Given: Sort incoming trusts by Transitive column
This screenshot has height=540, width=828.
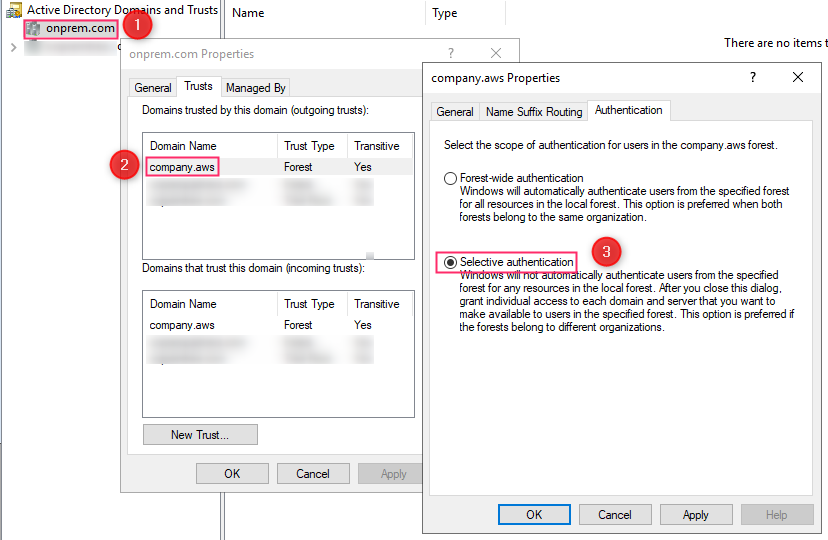Looking at the screenshot, I should click(380, 304).
